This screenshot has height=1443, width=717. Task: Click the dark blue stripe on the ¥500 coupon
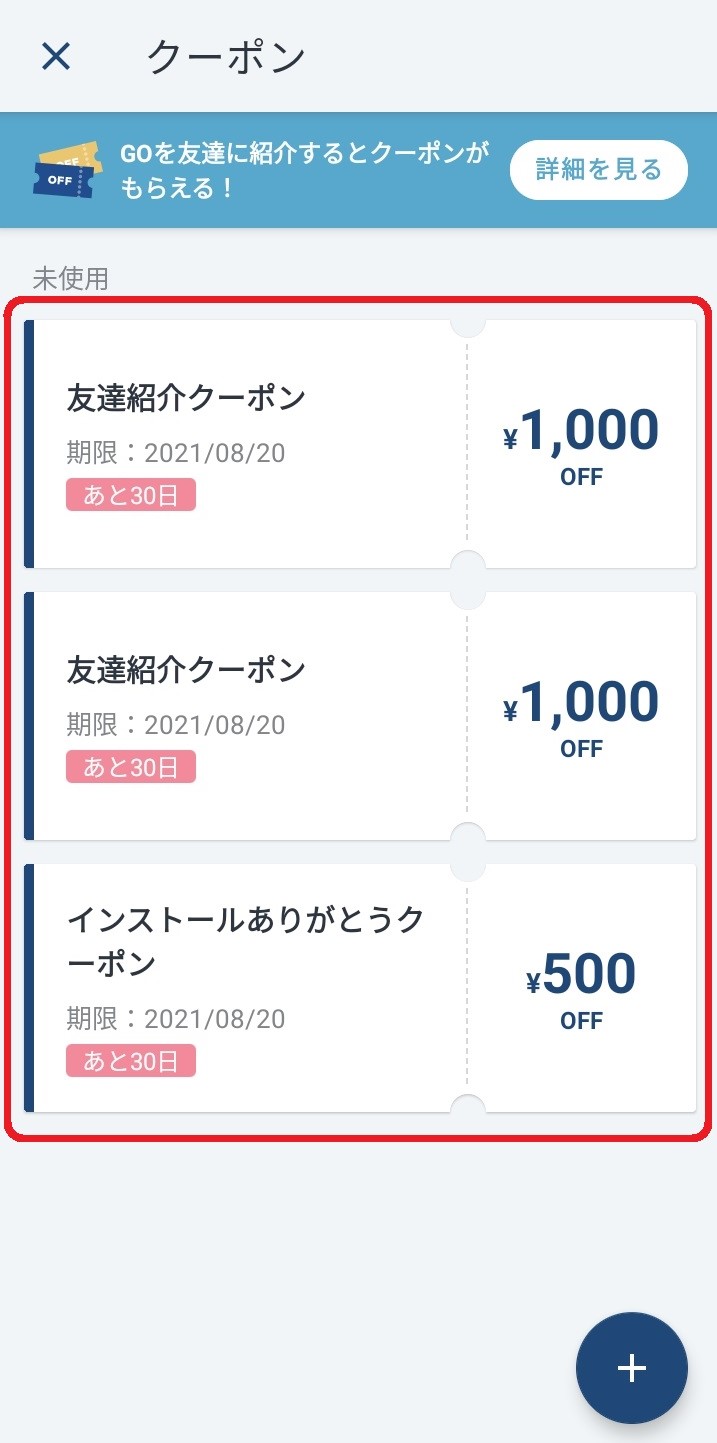(29, 988)
